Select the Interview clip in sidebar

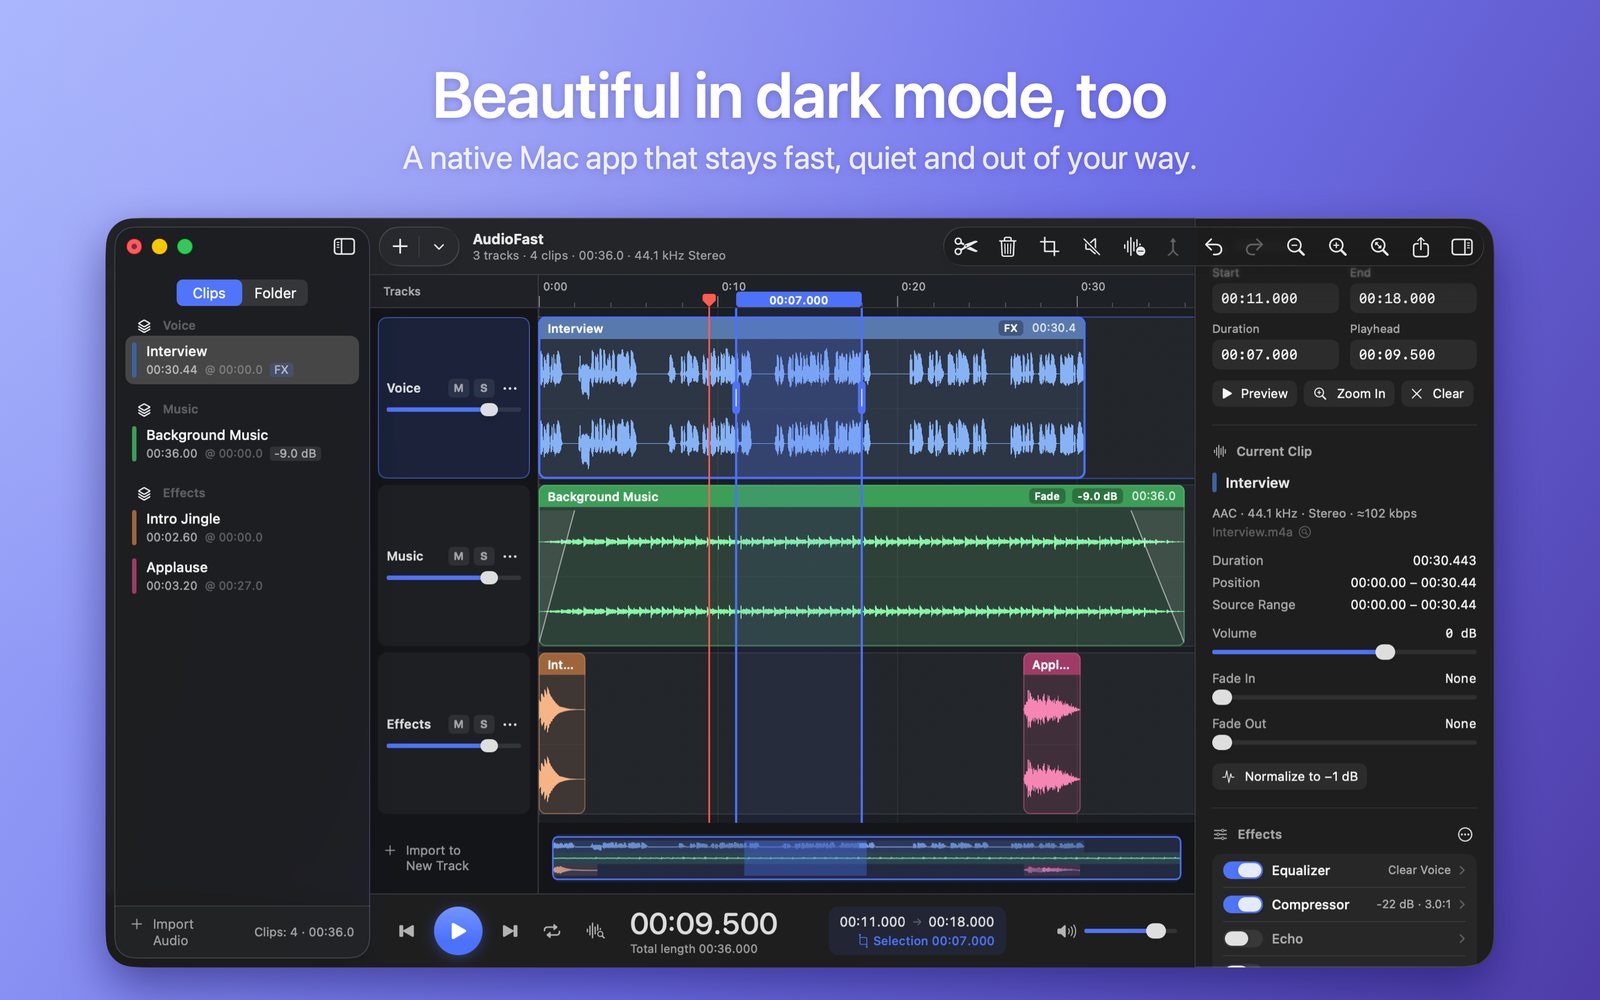pos(242,360)
